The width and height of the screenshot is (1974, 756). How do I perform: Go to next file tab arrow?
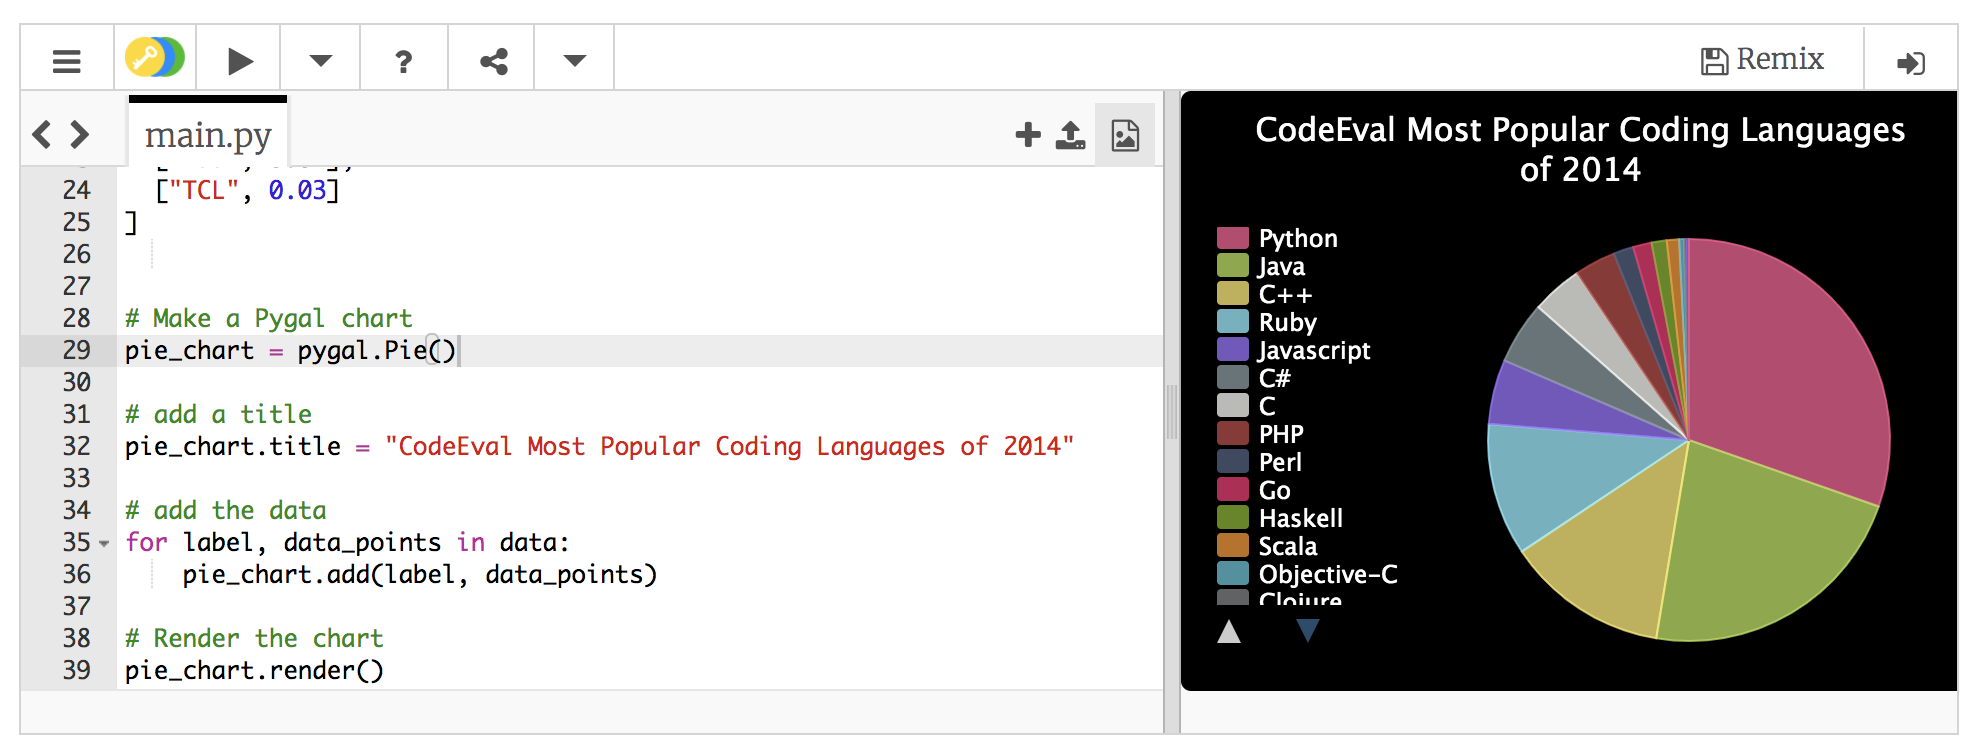(80, 134)
